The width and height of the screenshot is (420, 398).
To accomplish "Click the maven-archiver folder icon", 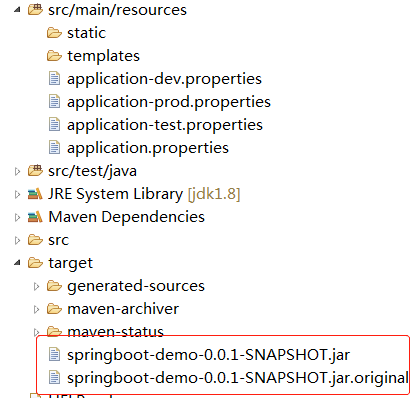I will 54,309.
